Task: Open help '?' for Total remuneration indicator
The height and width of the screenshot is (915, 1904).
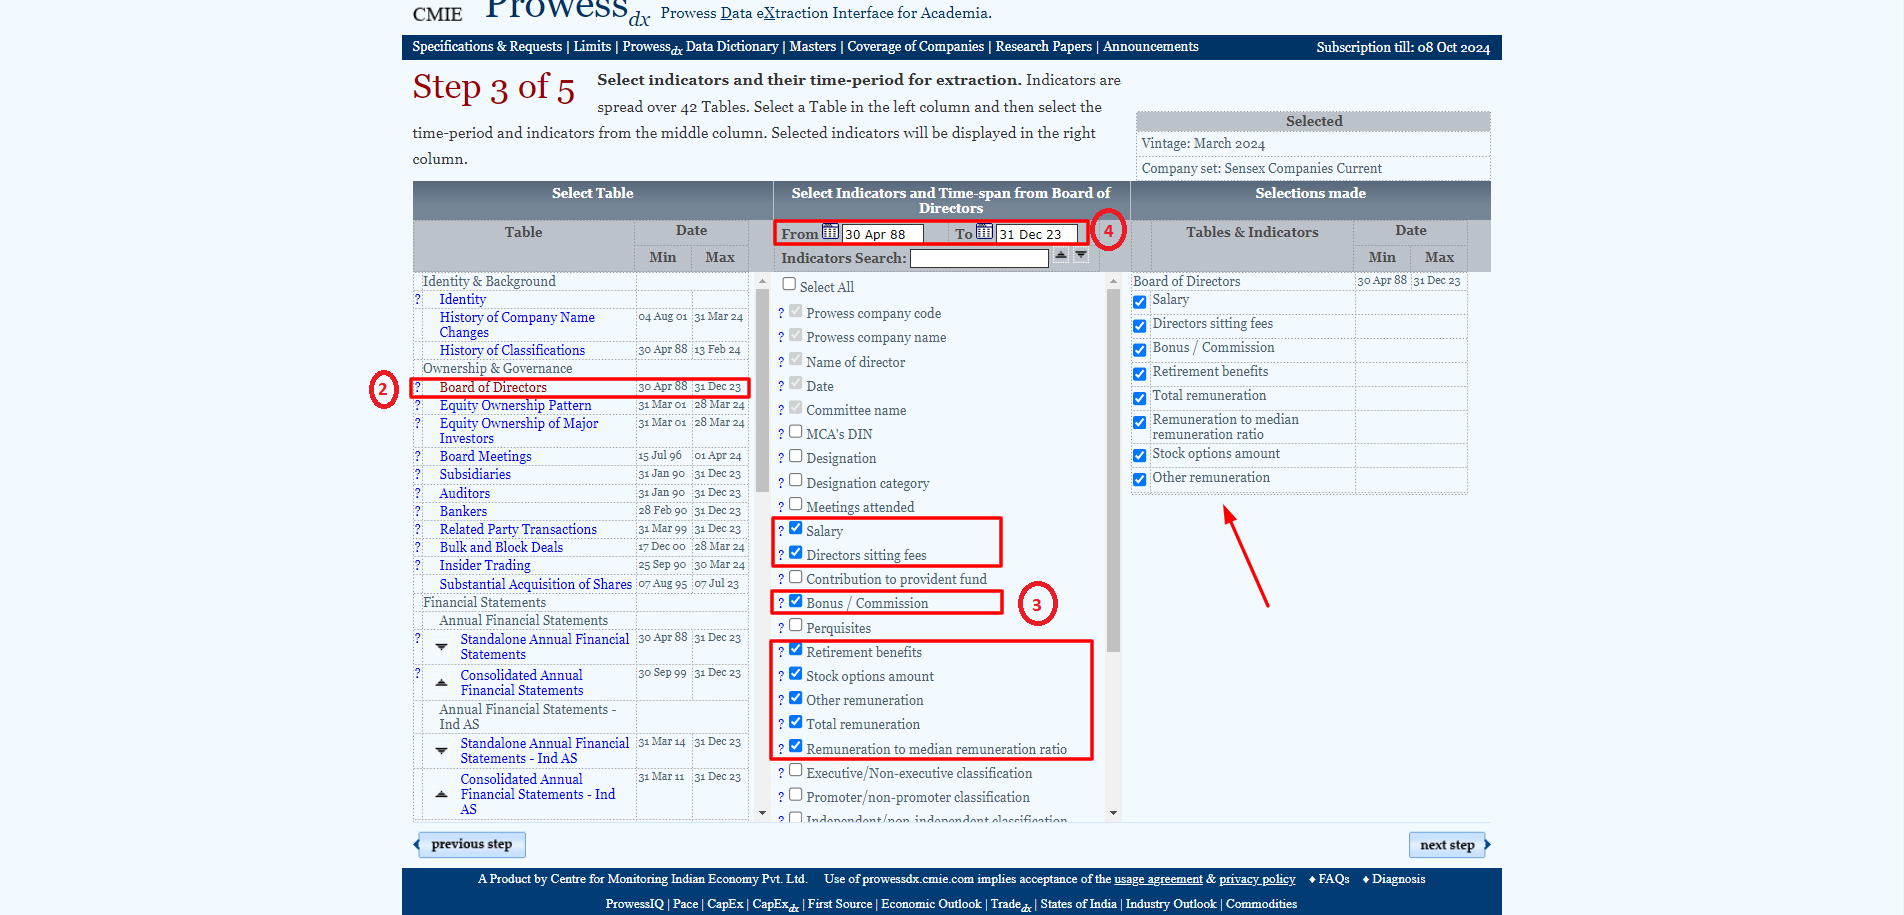Action: (x=781, y=725)
